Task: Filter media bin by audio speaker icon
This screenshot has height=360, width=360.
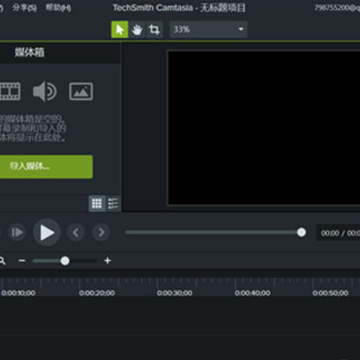Action: click(x=45, y=91)
